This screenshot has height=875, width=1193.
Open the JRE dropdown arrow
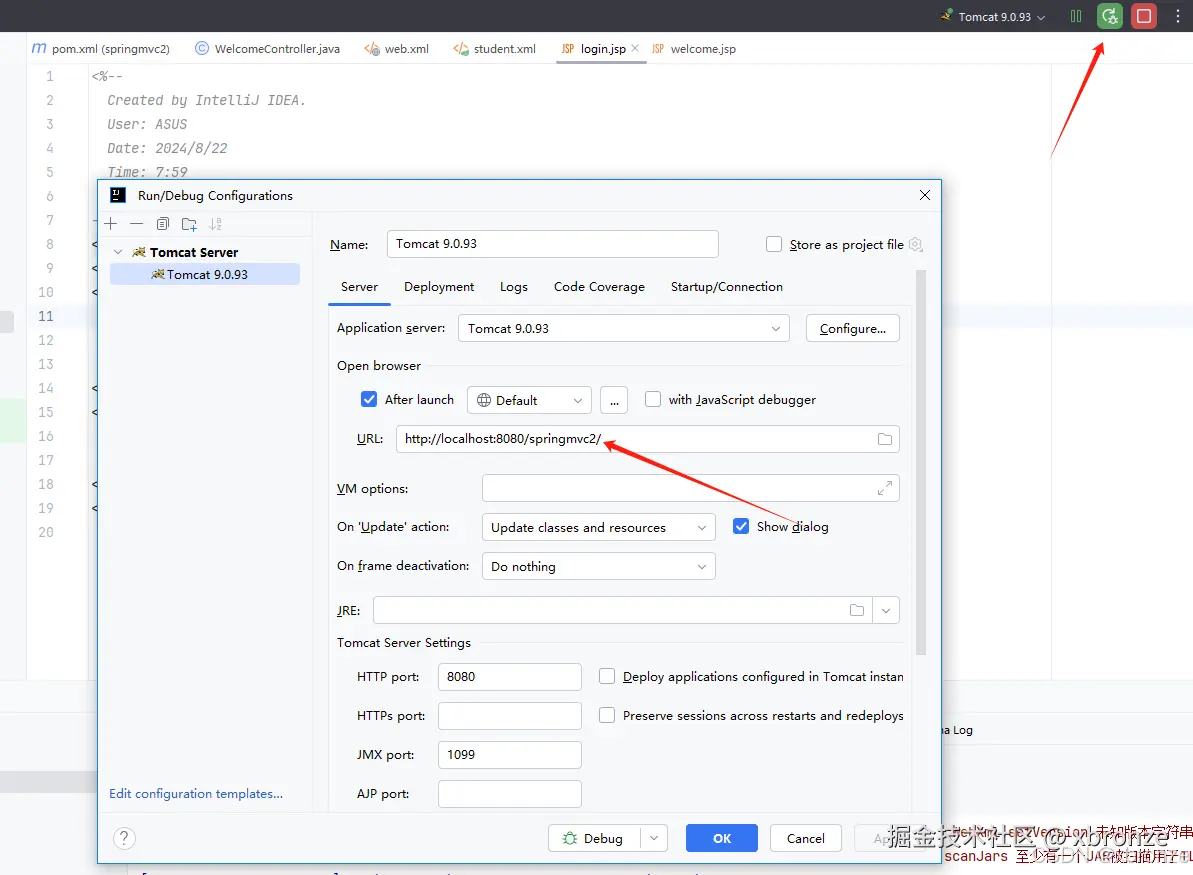[886, 610]
